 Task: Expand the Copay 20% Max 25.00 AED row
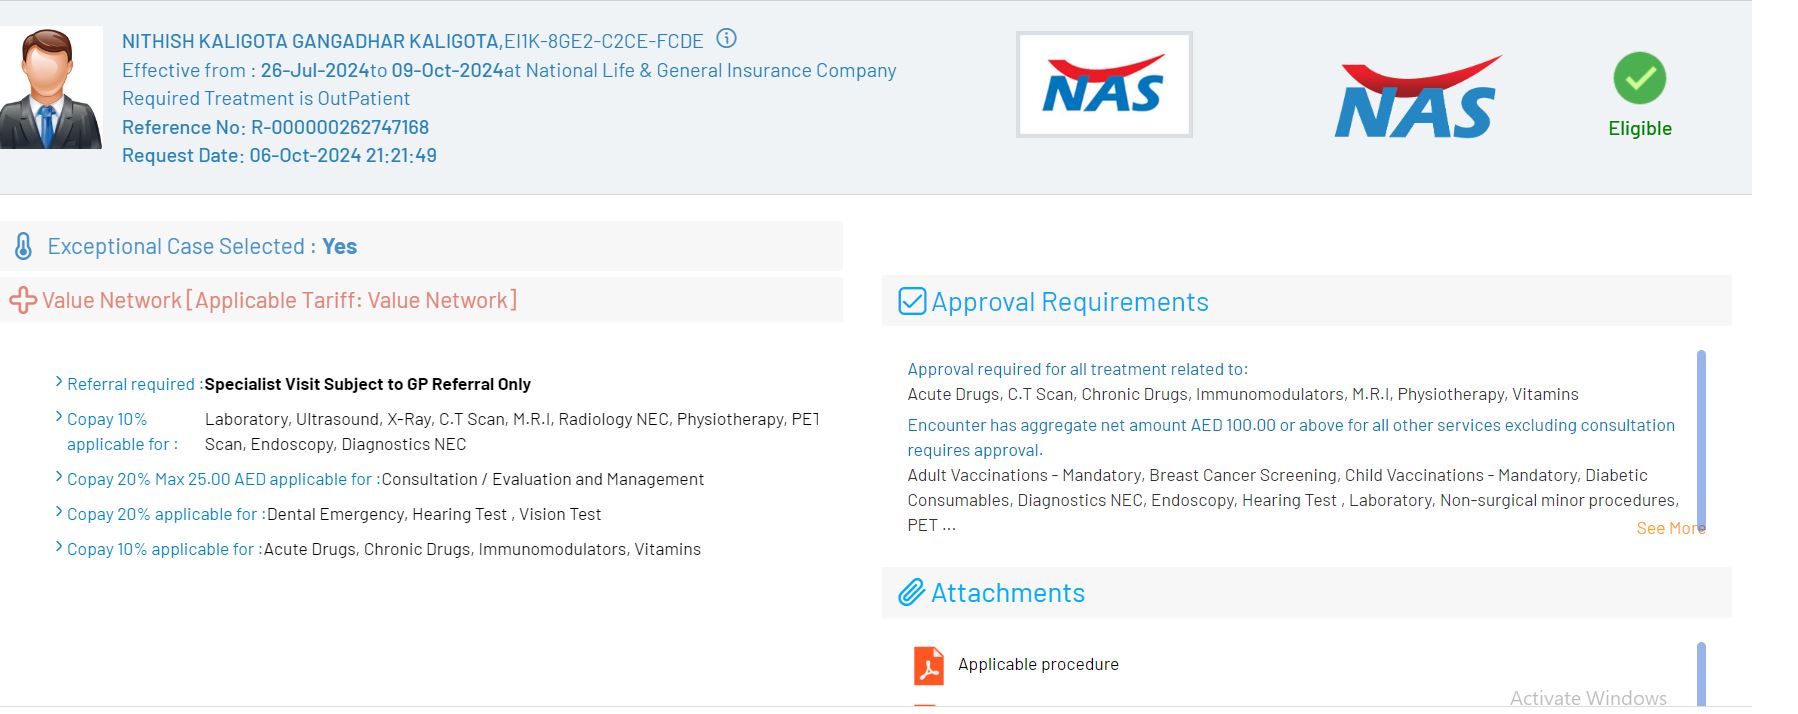59,478
